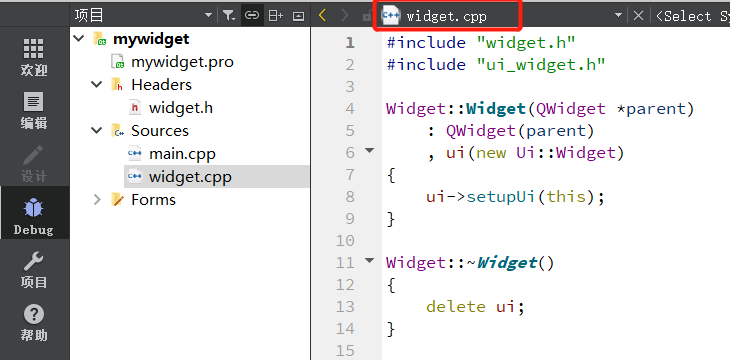Image resolution: width=730 pixels, height=360 pixels.
Task: Open the widget.cpp open-documents dropdown
Action: click(618, 15)
